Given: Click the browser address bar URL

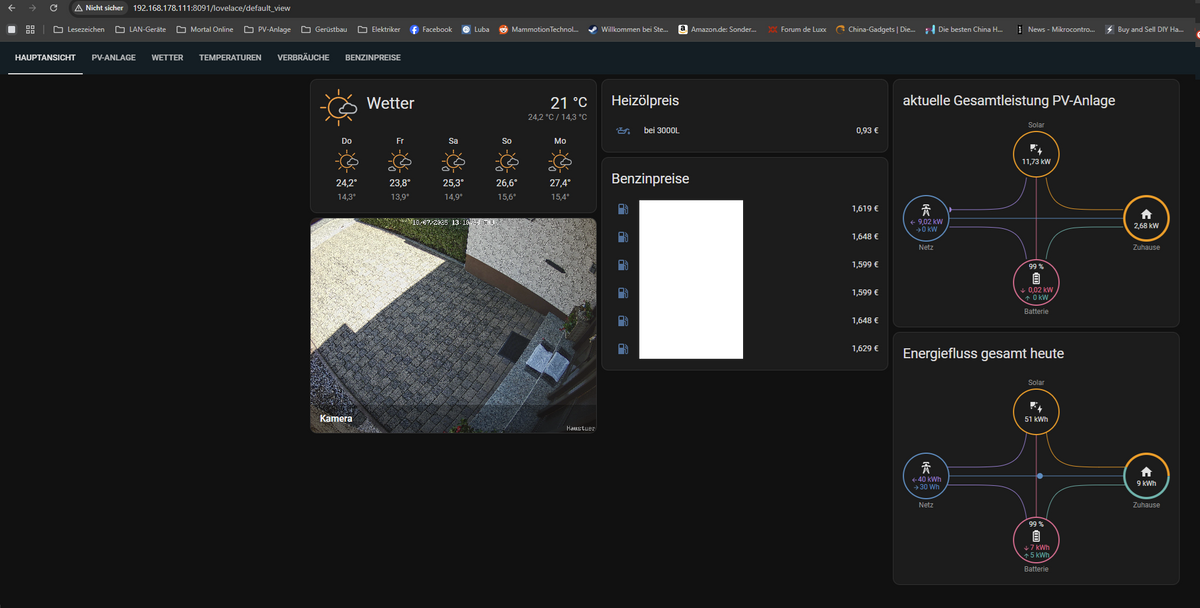Looking at the screenshot, I should coord(210,8).
